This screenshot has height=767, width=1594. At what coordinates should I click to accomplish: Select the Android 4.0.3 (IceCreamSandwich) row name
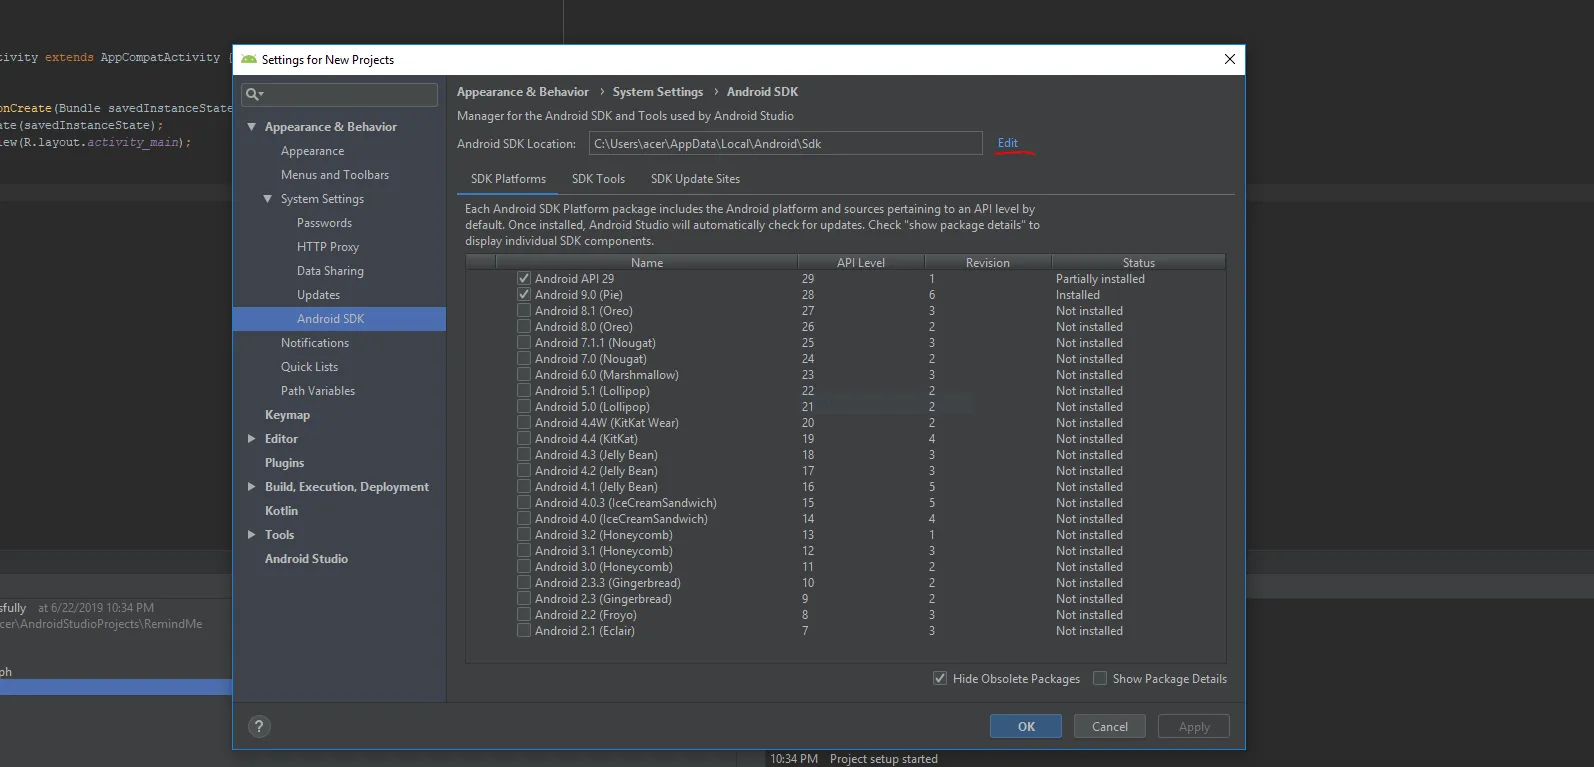(x=626, y=503)
